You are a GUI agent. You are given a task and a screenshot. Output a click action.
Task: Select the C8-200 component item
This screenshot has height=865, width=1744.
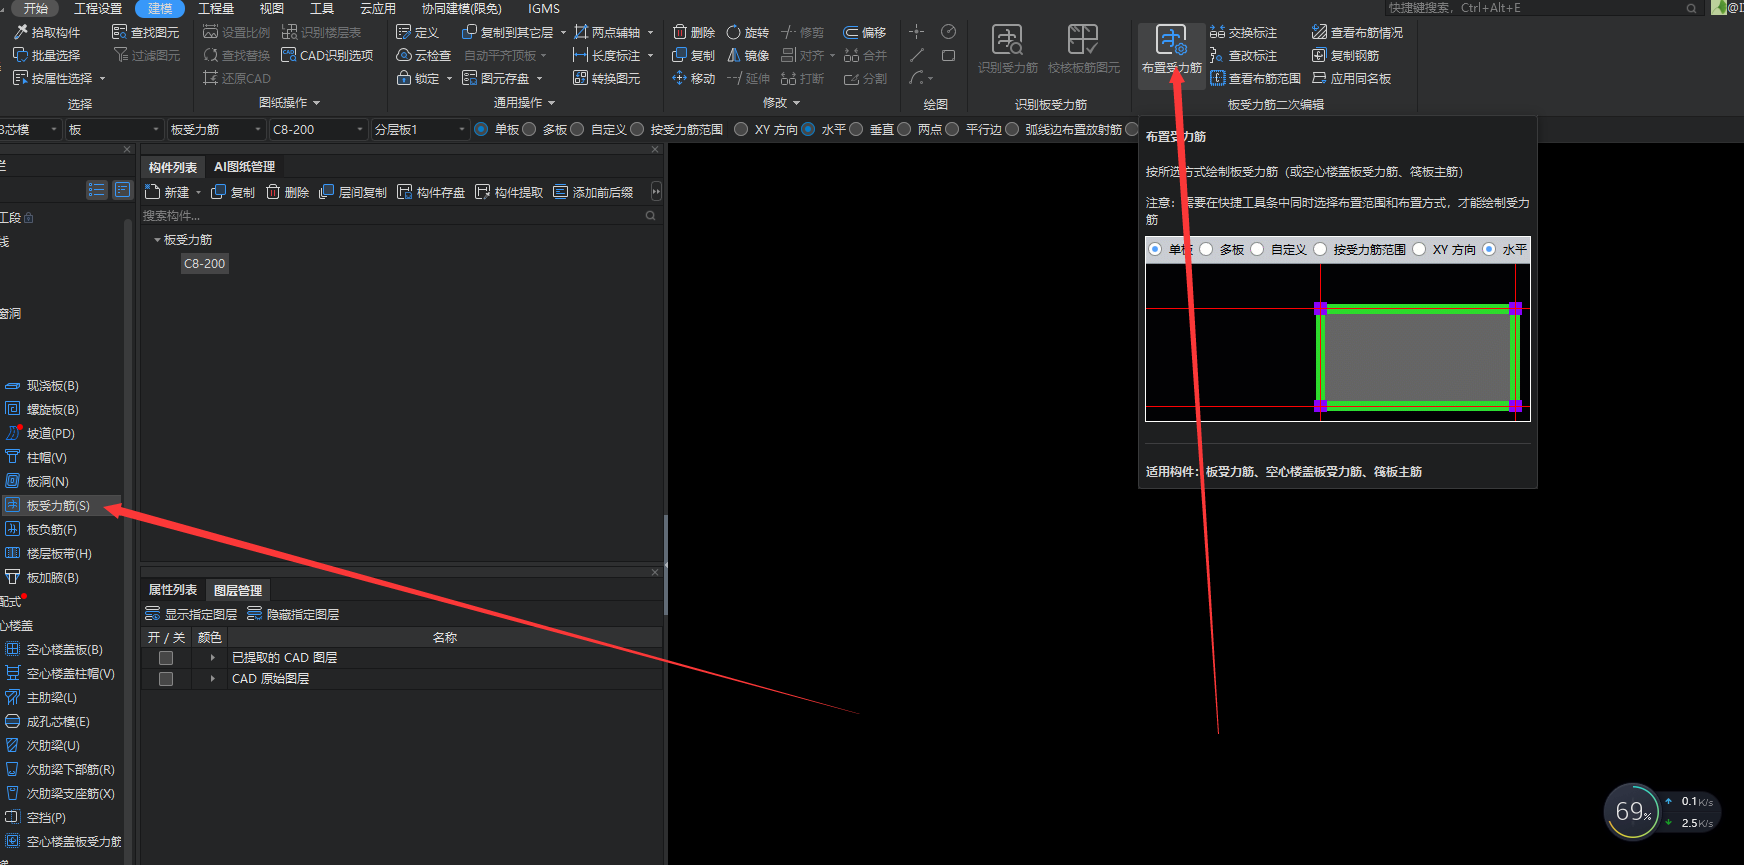(x=205, y=264)
